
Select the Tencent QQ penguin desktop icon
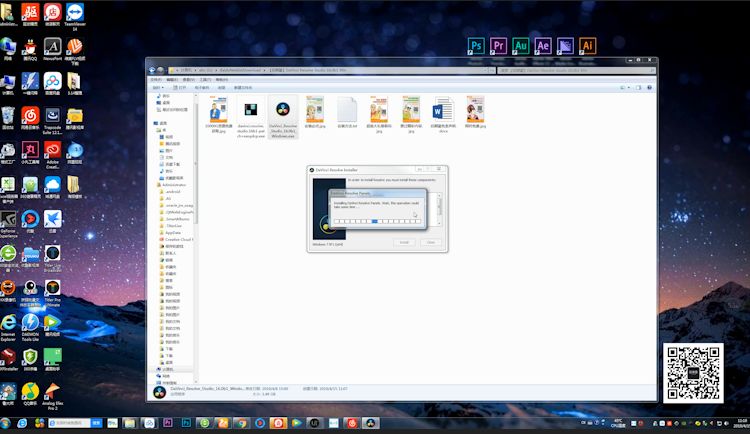(30, 50)
